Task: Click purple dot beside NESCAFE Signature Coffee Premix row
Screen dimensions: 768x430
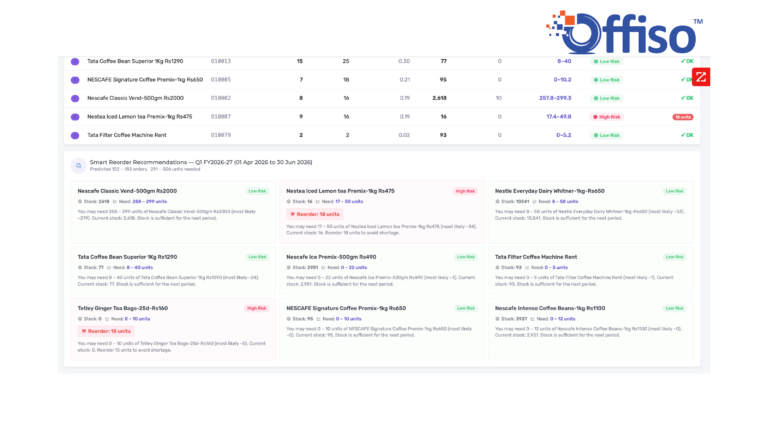Action: pyautogui.click(x=75, y=79)
